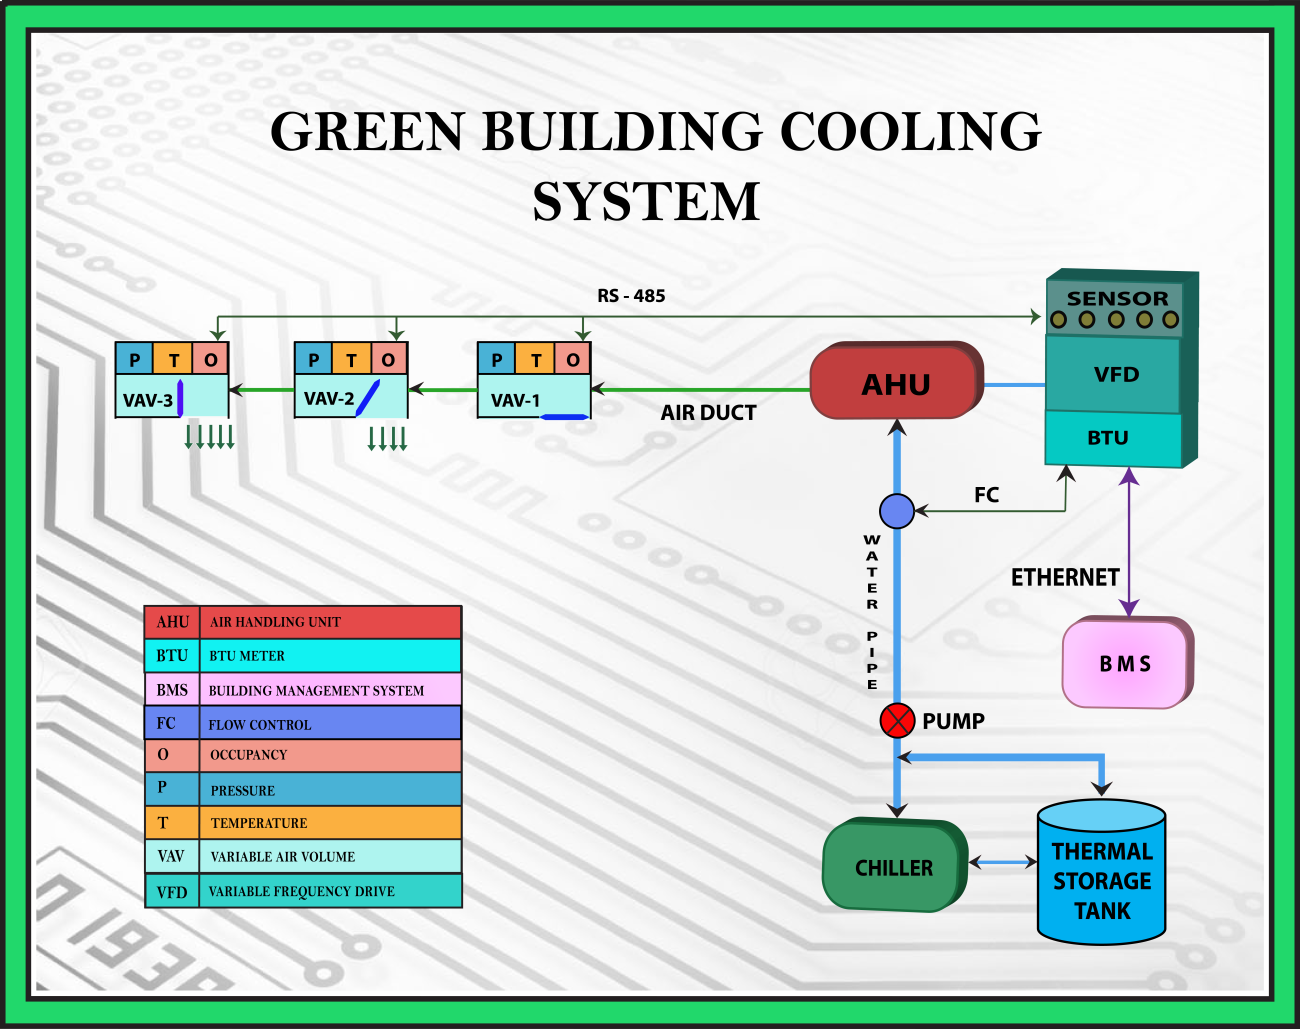This screenshot has height=1029, width=1300.
Task: Click the Flow Control legend row
Action: 303,723
